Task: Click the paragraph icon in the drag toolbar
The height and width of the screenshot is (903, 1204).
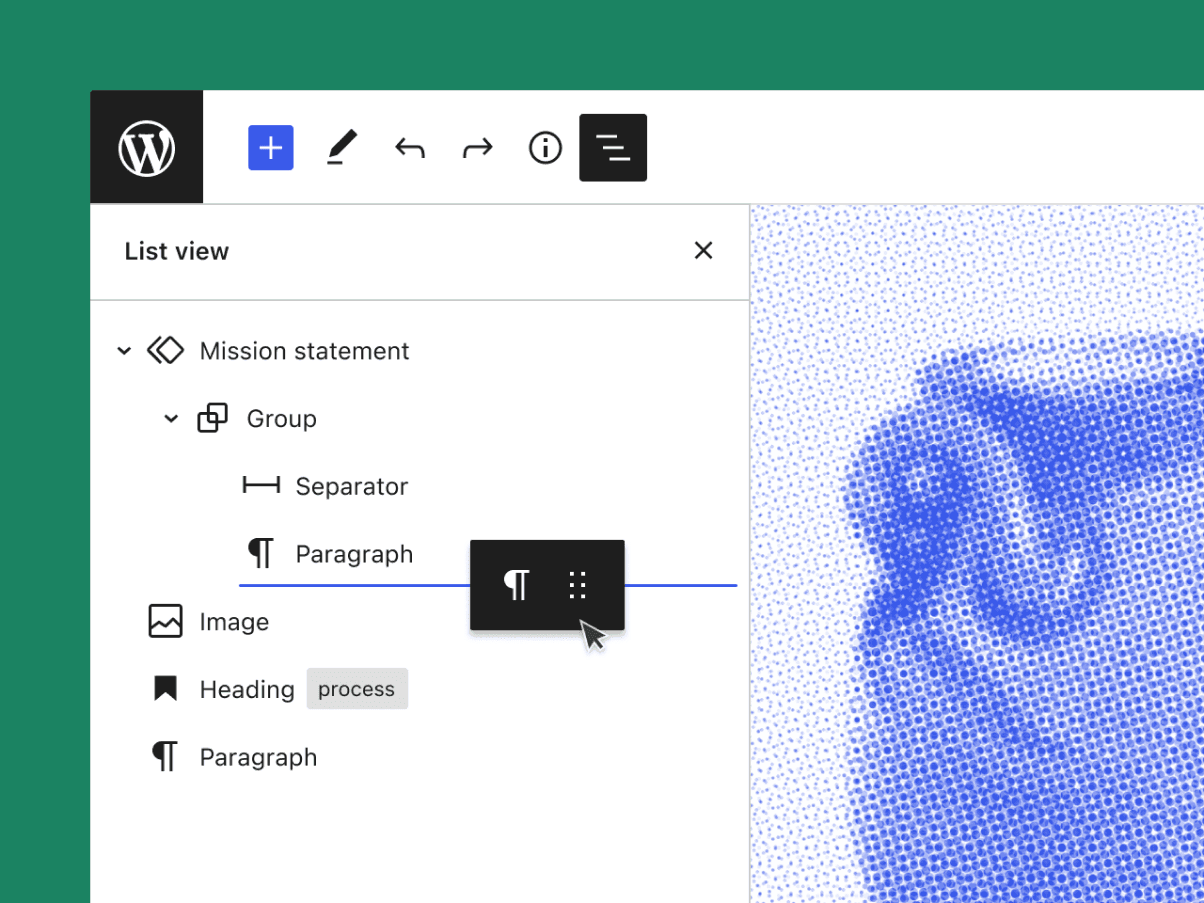Action: click(x=516, y=585)
